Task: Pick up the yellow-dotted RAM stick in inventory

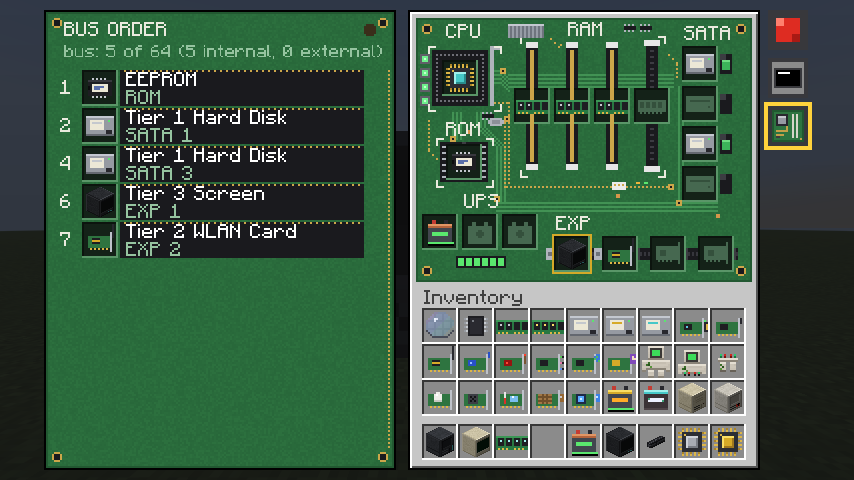Action: pos(547,326)
